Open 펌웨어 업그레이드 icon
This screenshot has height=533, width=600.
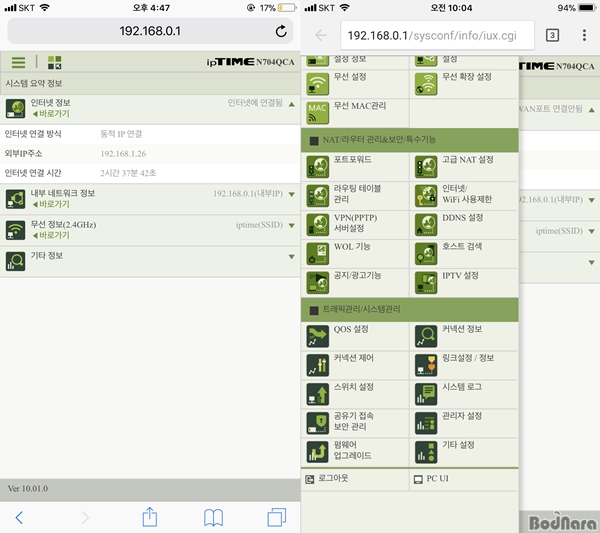coord(318,450)
